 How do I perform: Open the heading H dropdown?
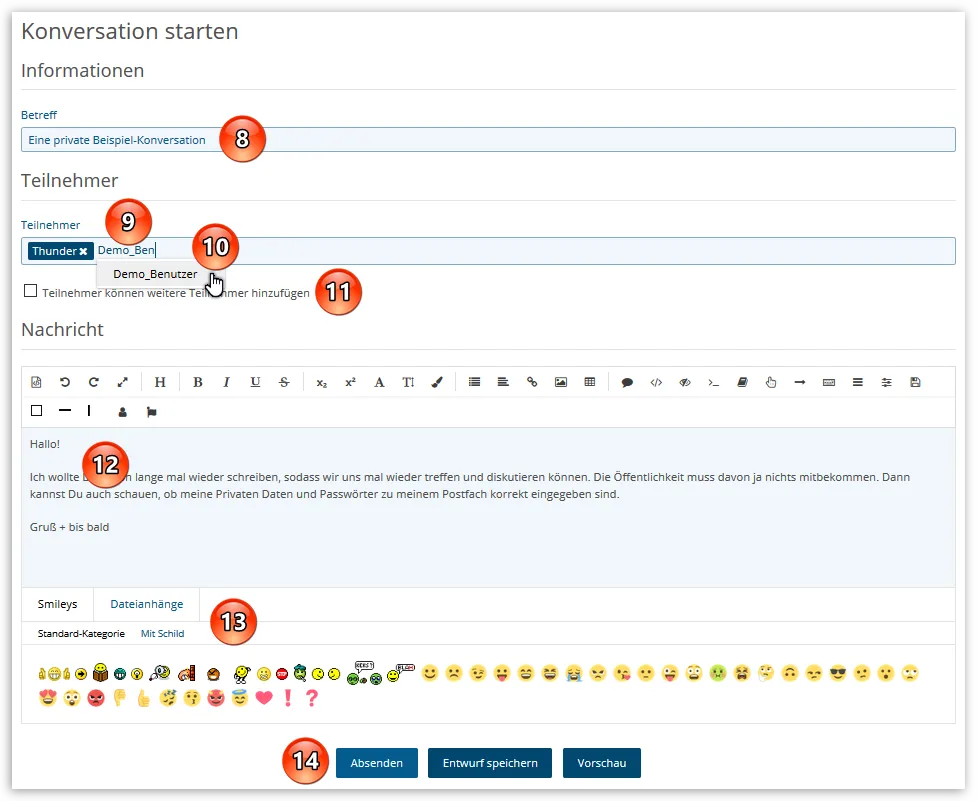[160, 382]
